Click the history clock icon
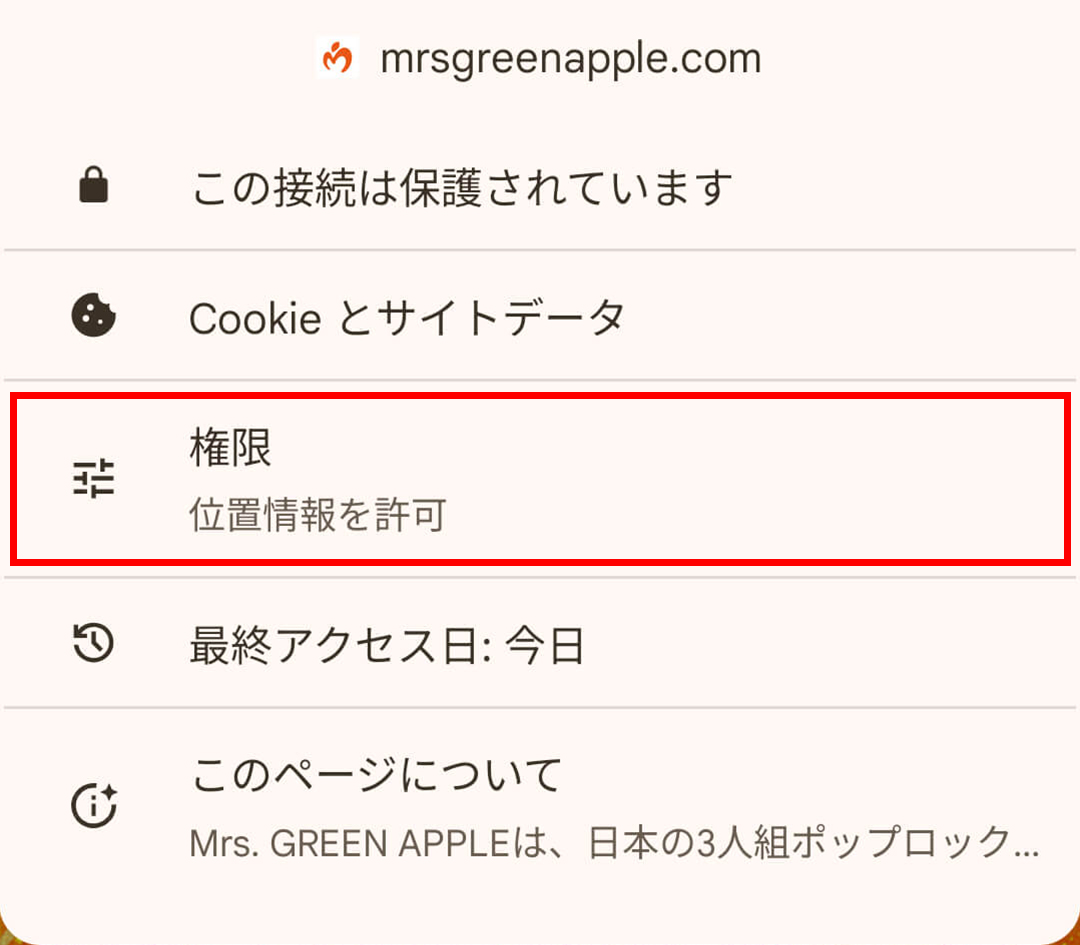The image size is (1080, 945). 94,643
